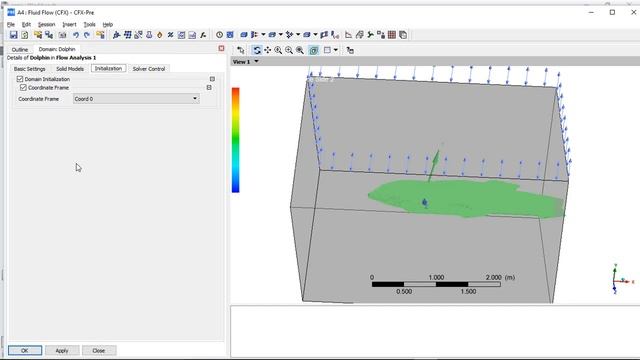Open the Session menu

tap(47, 24)
